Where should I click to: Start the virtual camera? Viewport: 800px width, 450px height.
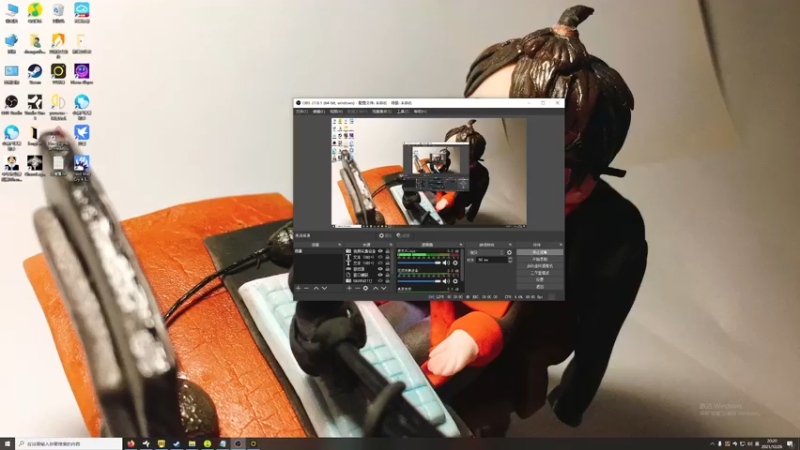(x=540, y=266)
